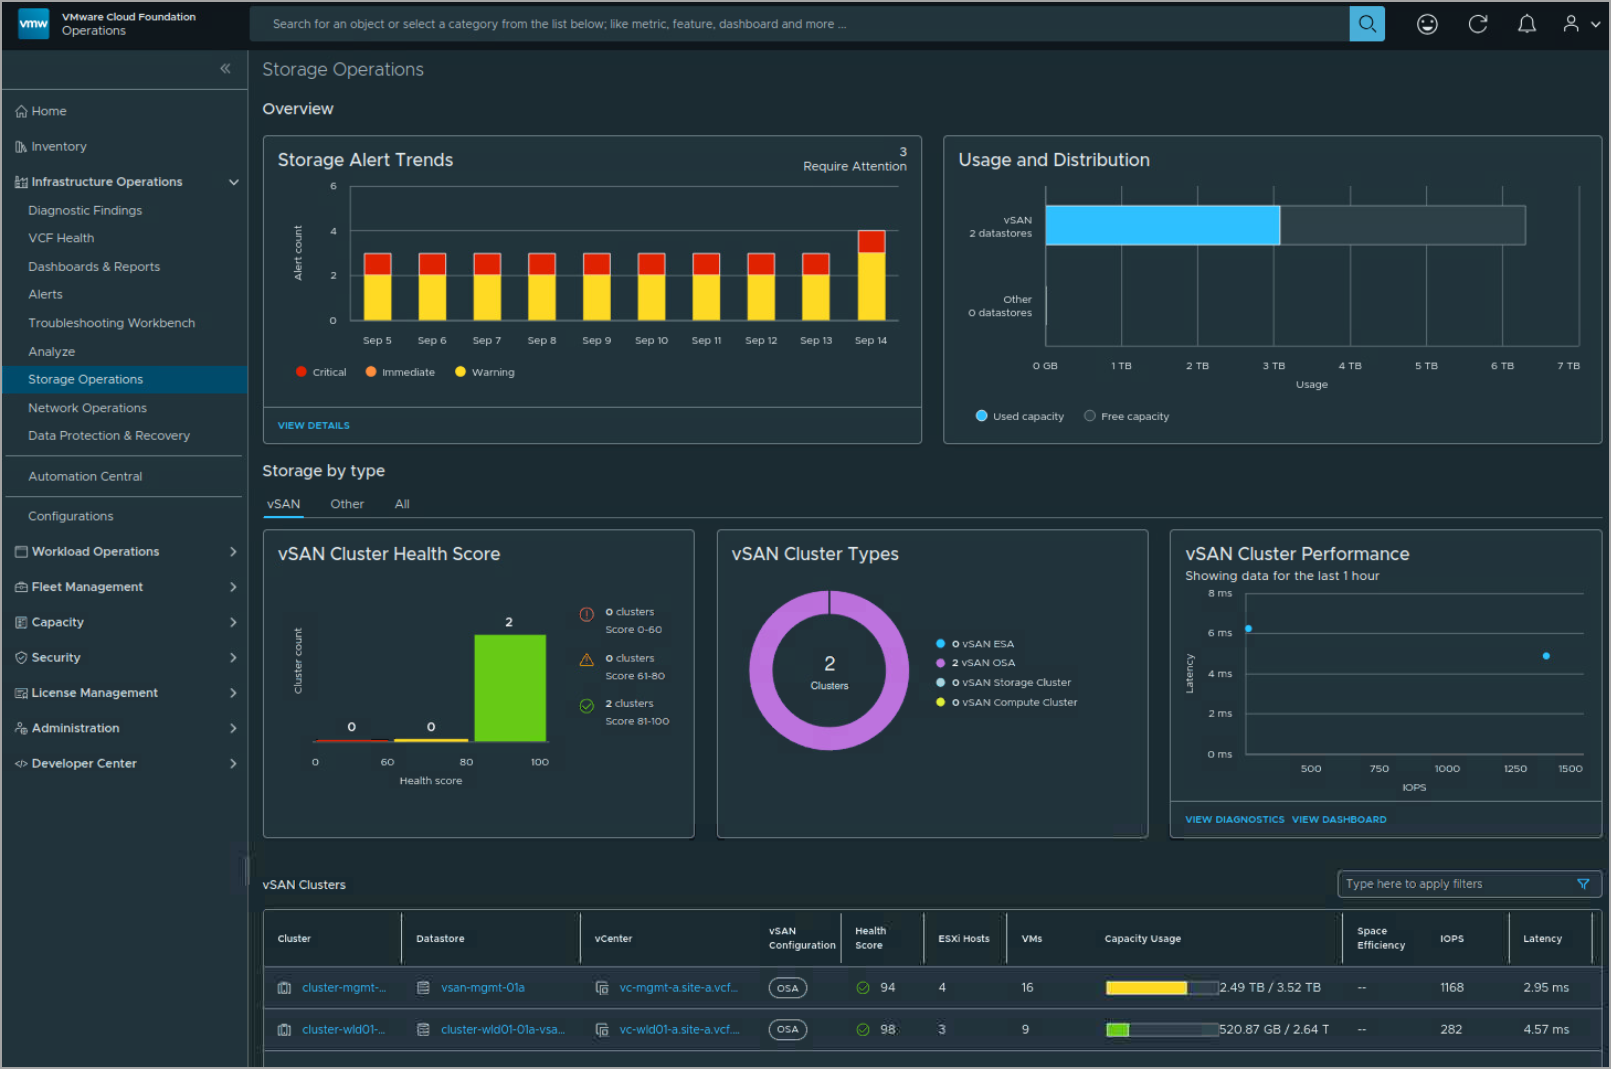1611x1069 pixels.
Task: Expand License Management chevron
Action: pyautogui.click(x=233, y=693)
